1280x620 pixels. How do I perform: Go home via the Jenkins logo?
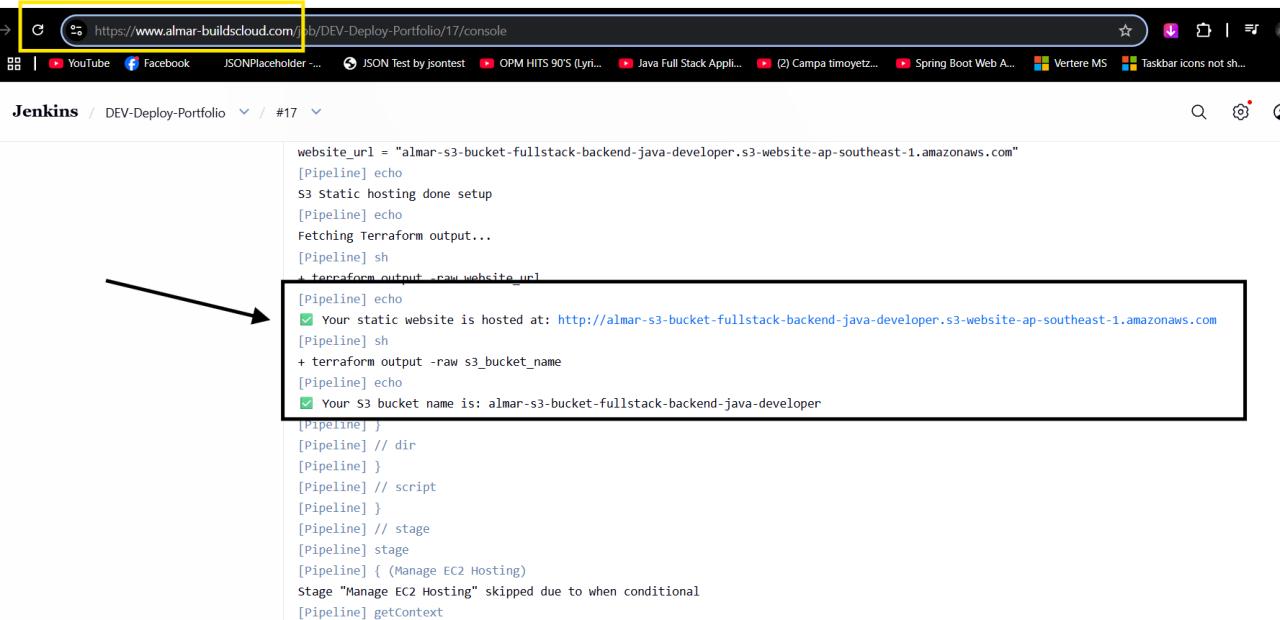[44, 112]
